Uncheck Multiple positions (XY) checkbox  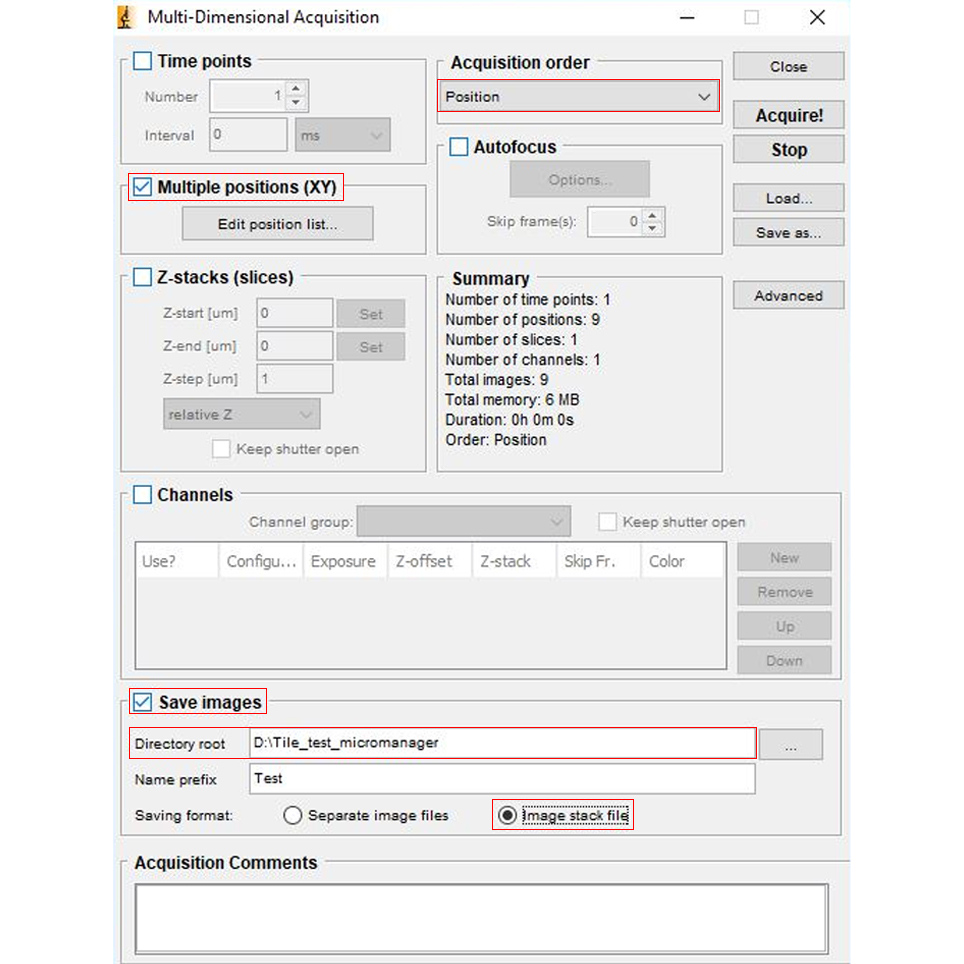click(x=143, y=187)
